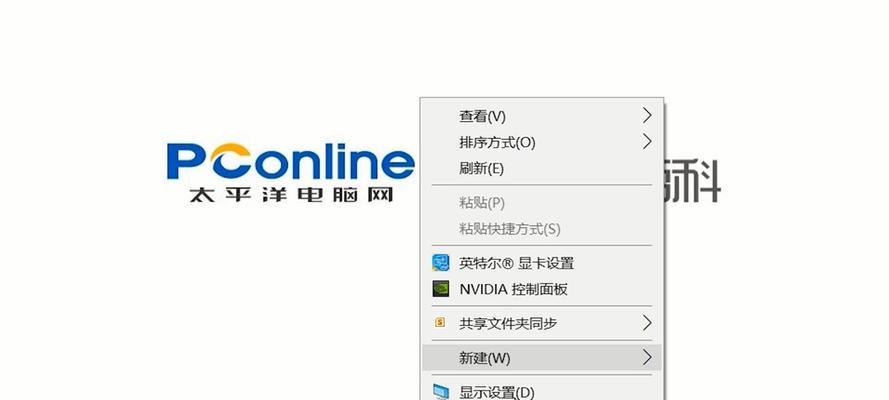Select the 共享文件夹同步 text label

click(x=508, y=324)
